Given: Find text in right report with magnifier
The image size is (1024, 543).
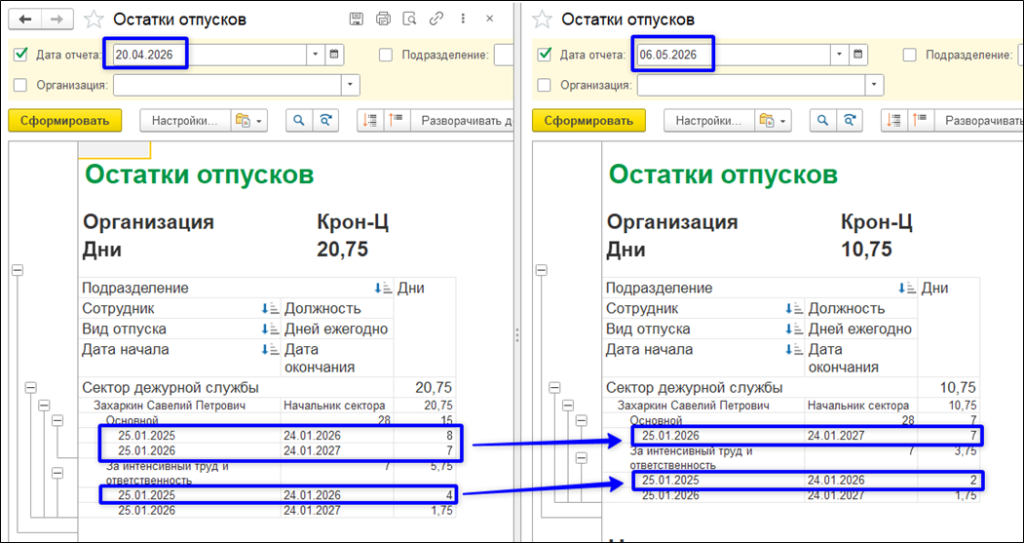Looking at the screenshot, I should (823, 120).
